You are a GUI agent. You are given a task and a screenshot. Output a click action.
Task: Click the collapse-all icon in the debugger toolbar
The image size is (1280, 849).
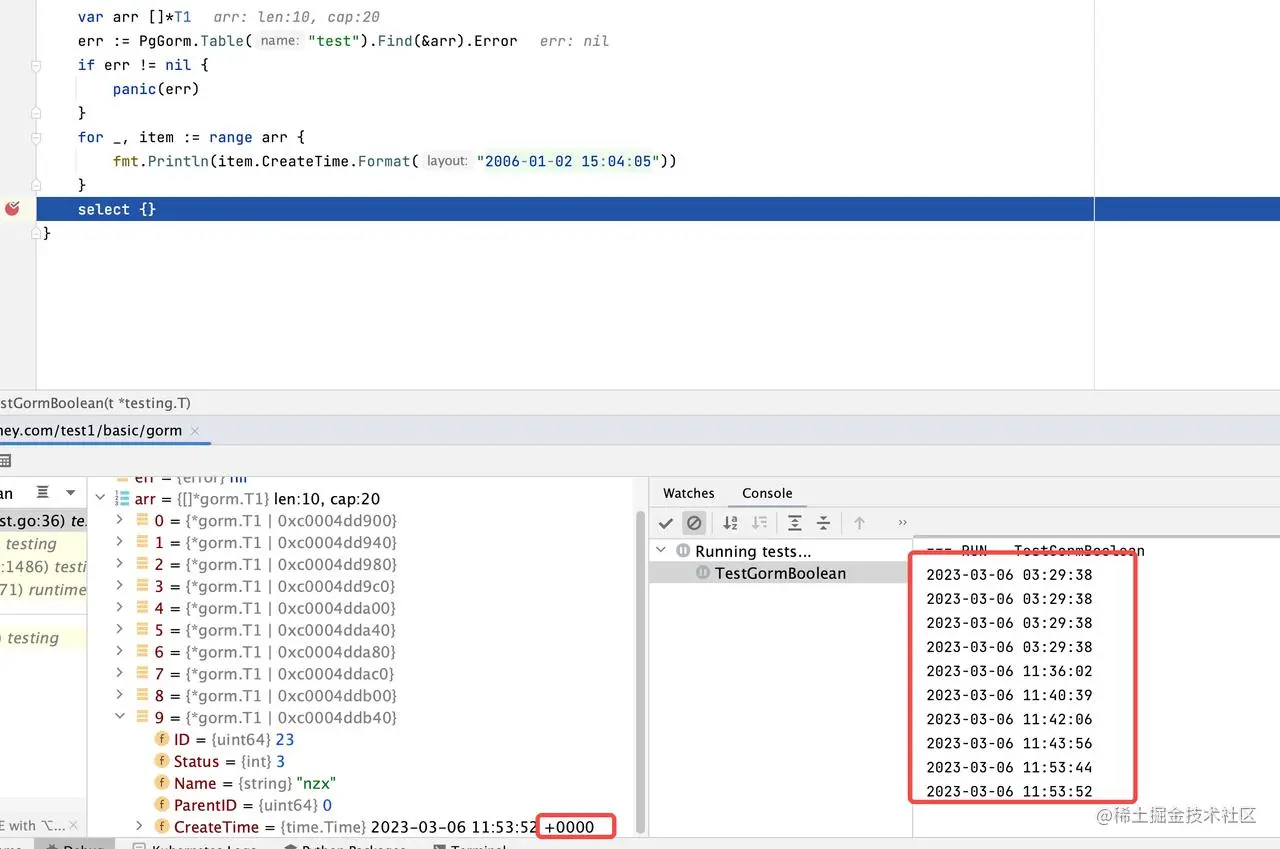823,523
